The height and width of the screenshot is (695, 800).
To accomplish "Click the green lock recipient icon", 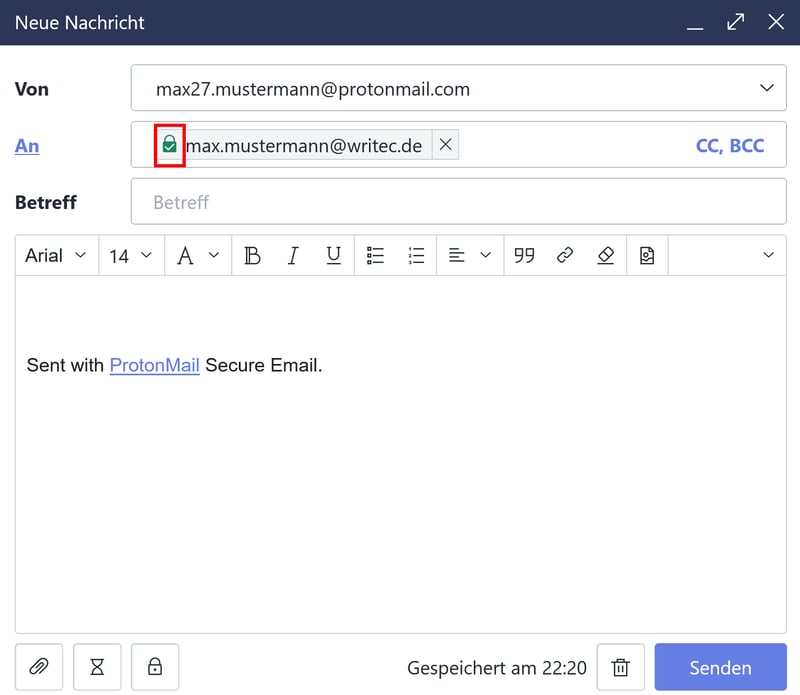I will tap(170, 146).
